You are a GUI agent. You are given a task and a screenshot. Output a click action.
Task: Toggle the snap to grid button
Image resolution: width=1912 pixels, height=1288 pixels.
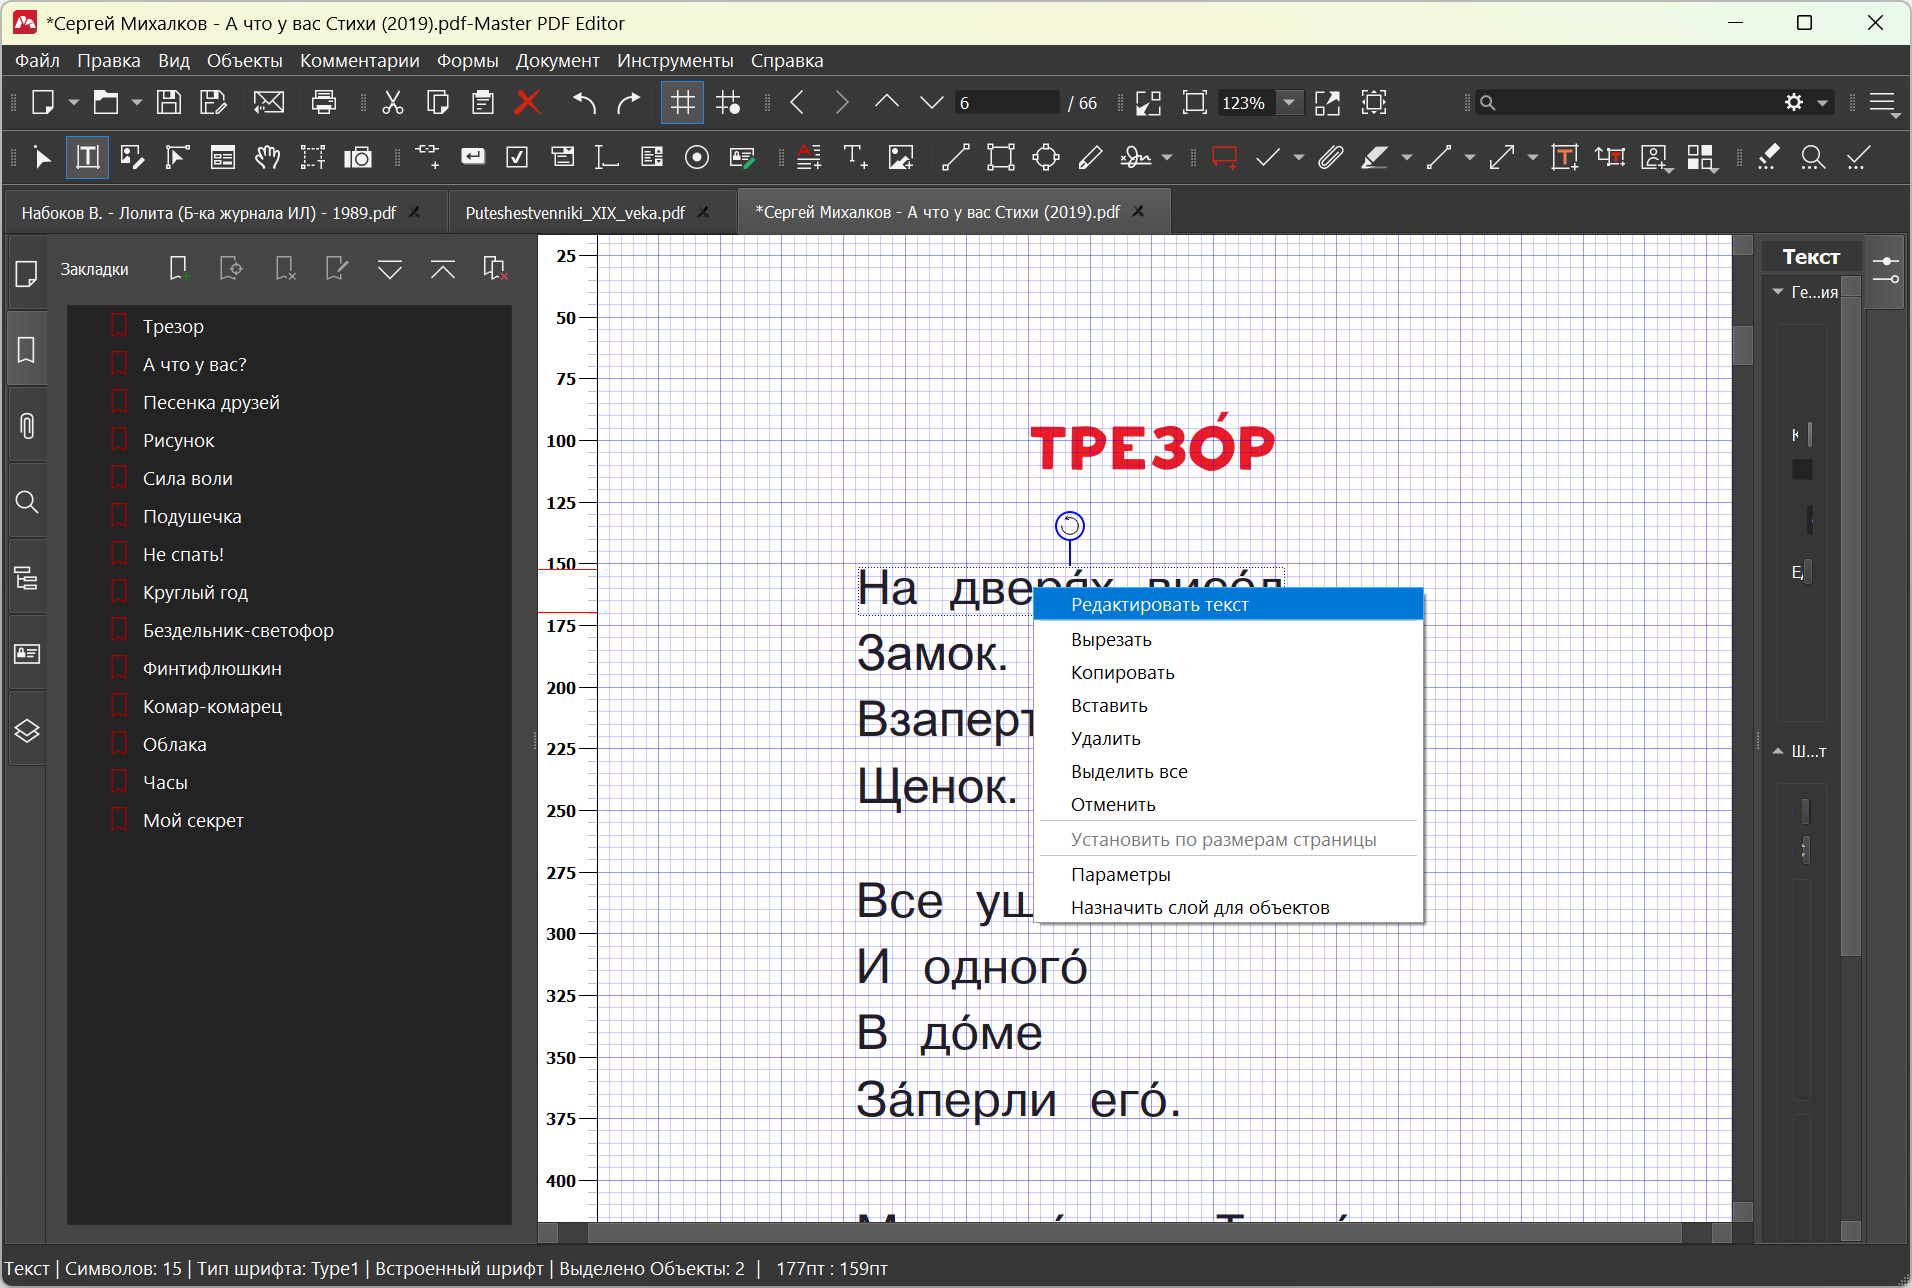(x=729, y=102)
